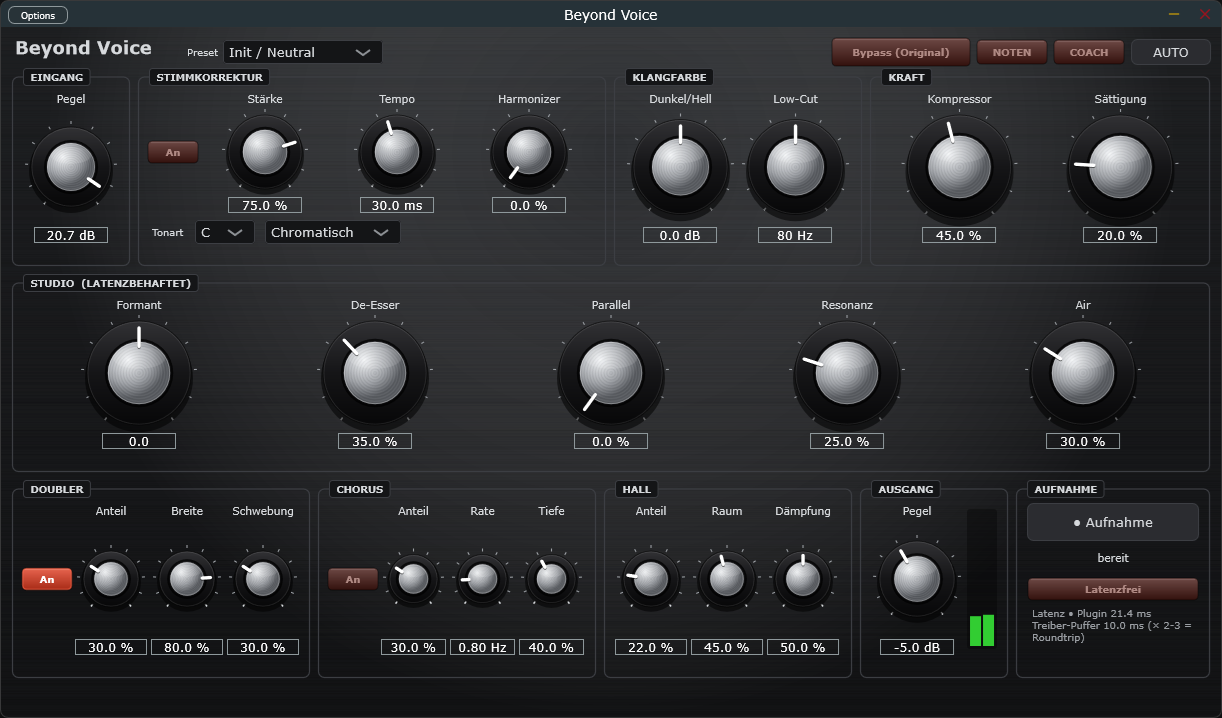1222x718 pixels.
Task: Click the Air knob
Action: click(x=1083, y=373)
